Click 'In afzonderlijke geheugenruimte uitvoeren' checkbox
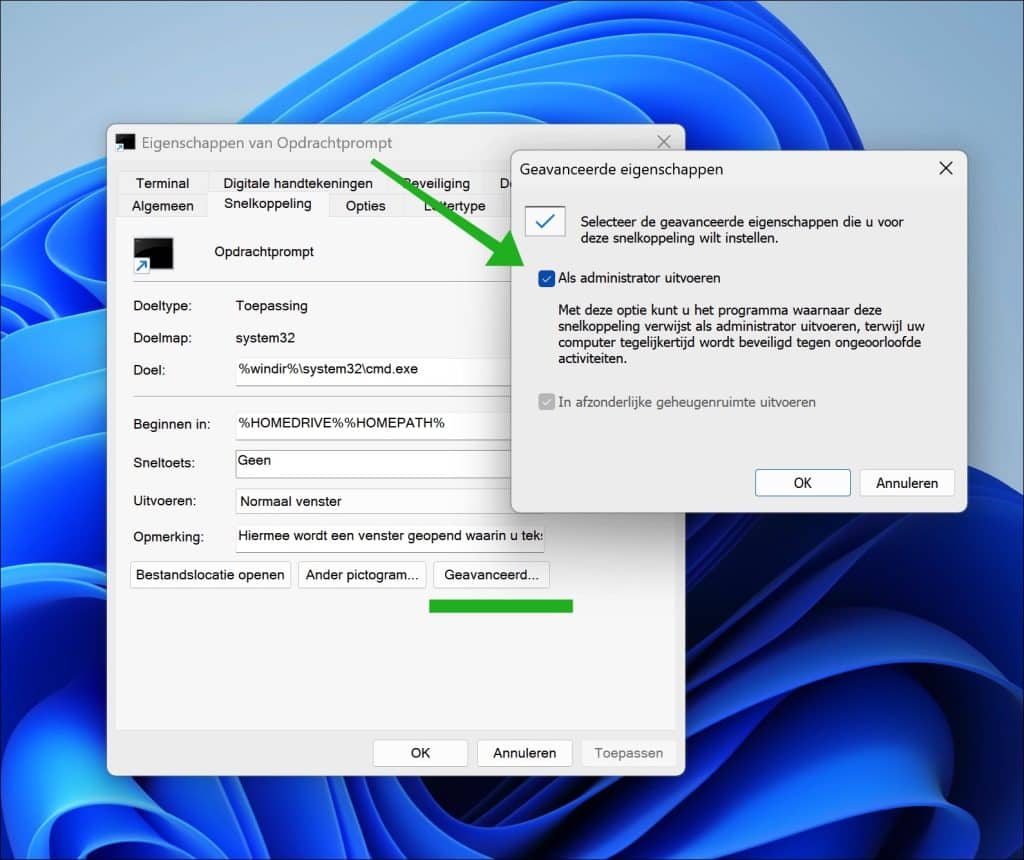Image resolution: width=1024 pixels, height=860 pixels. (x=547, y=402)
